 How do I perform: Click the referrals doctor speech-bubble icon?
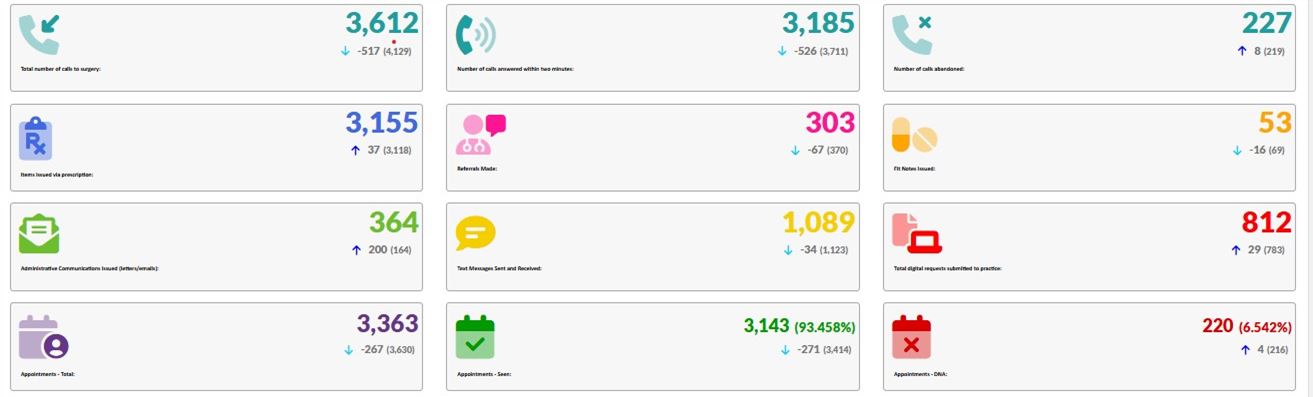click(481, 134)
